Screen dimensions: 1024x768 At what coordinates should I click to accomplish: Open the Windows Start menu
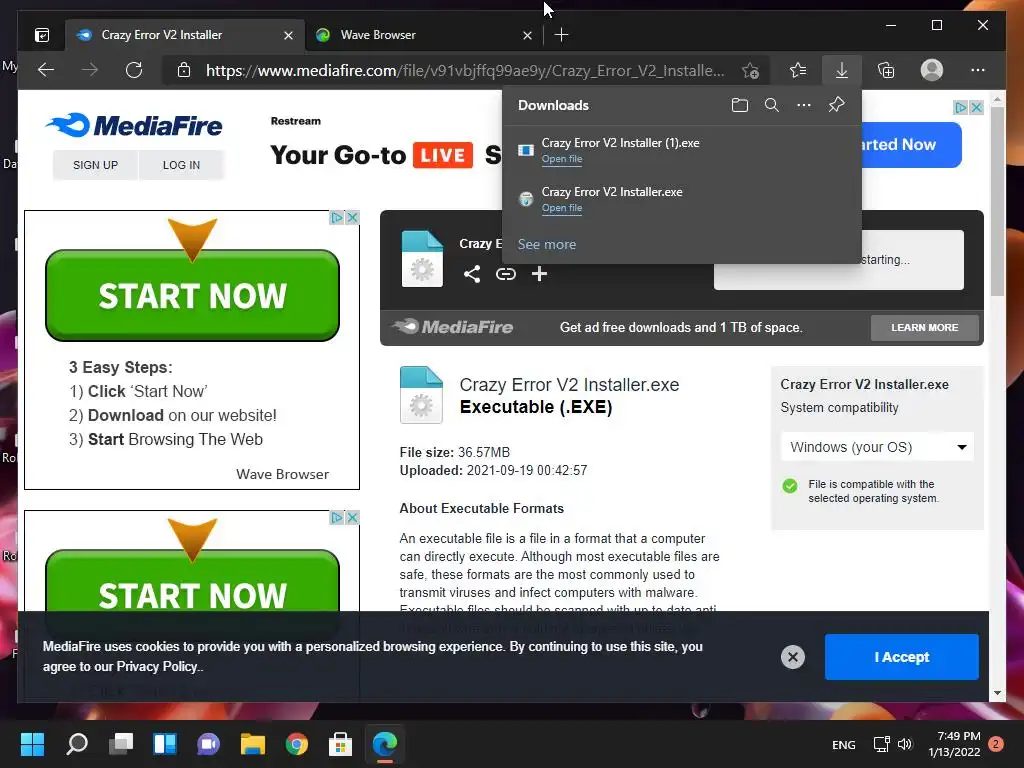click(x=32, y=744)
